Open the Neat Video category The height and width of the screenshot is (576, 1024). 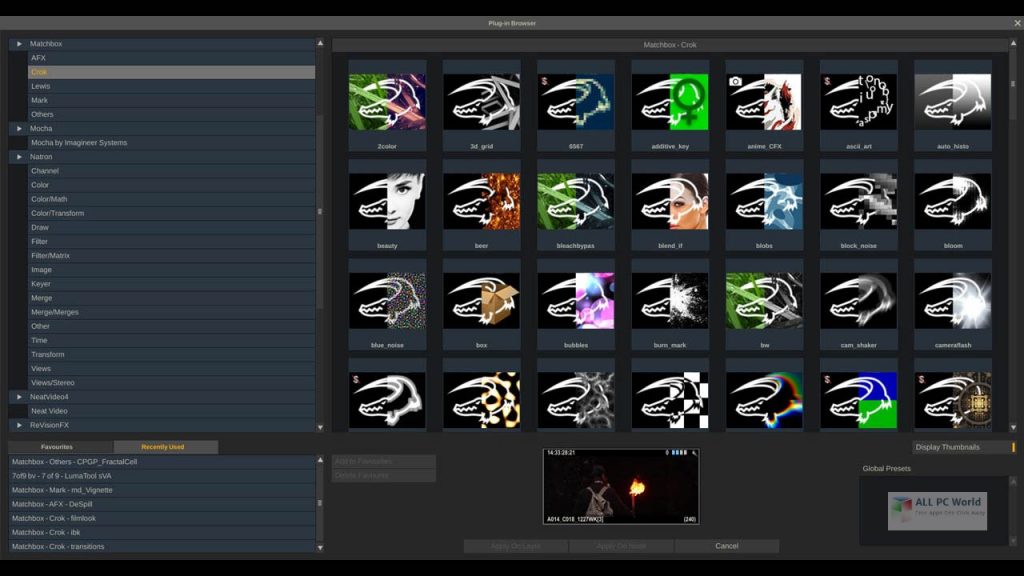171,411
